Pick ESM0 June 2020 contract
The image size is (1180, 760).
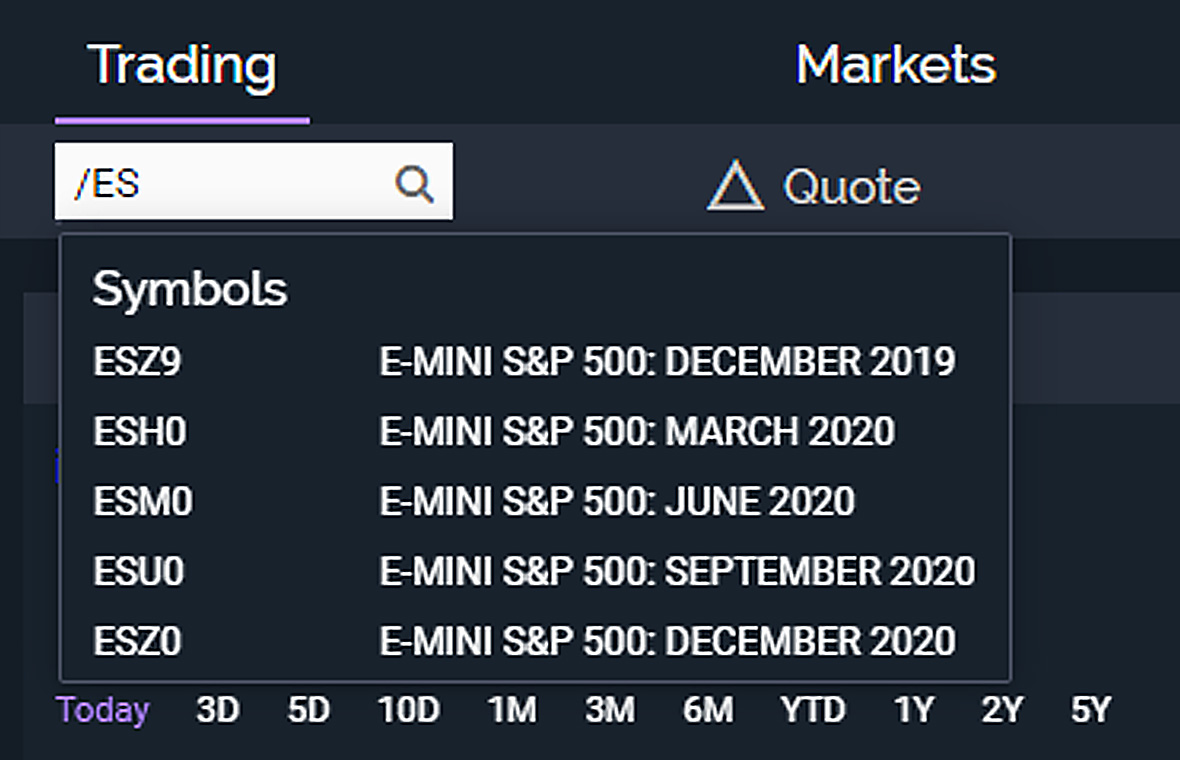click(473, 502)
